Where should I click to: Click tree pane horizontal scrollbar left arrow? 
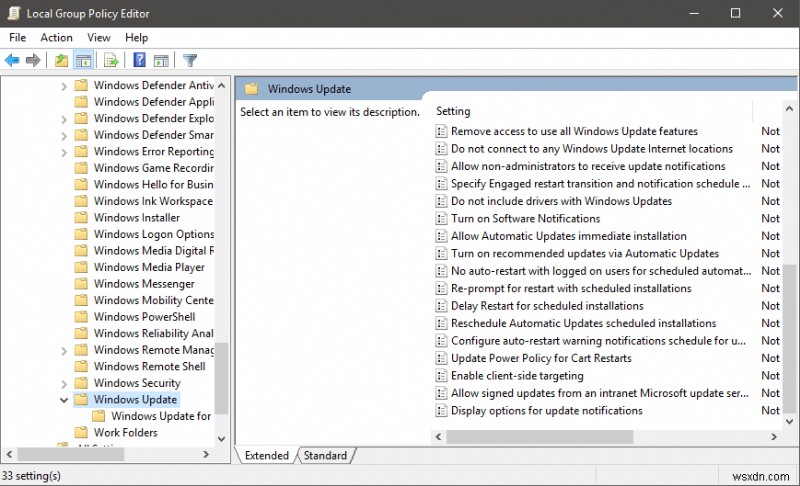(x=9, y=454)
